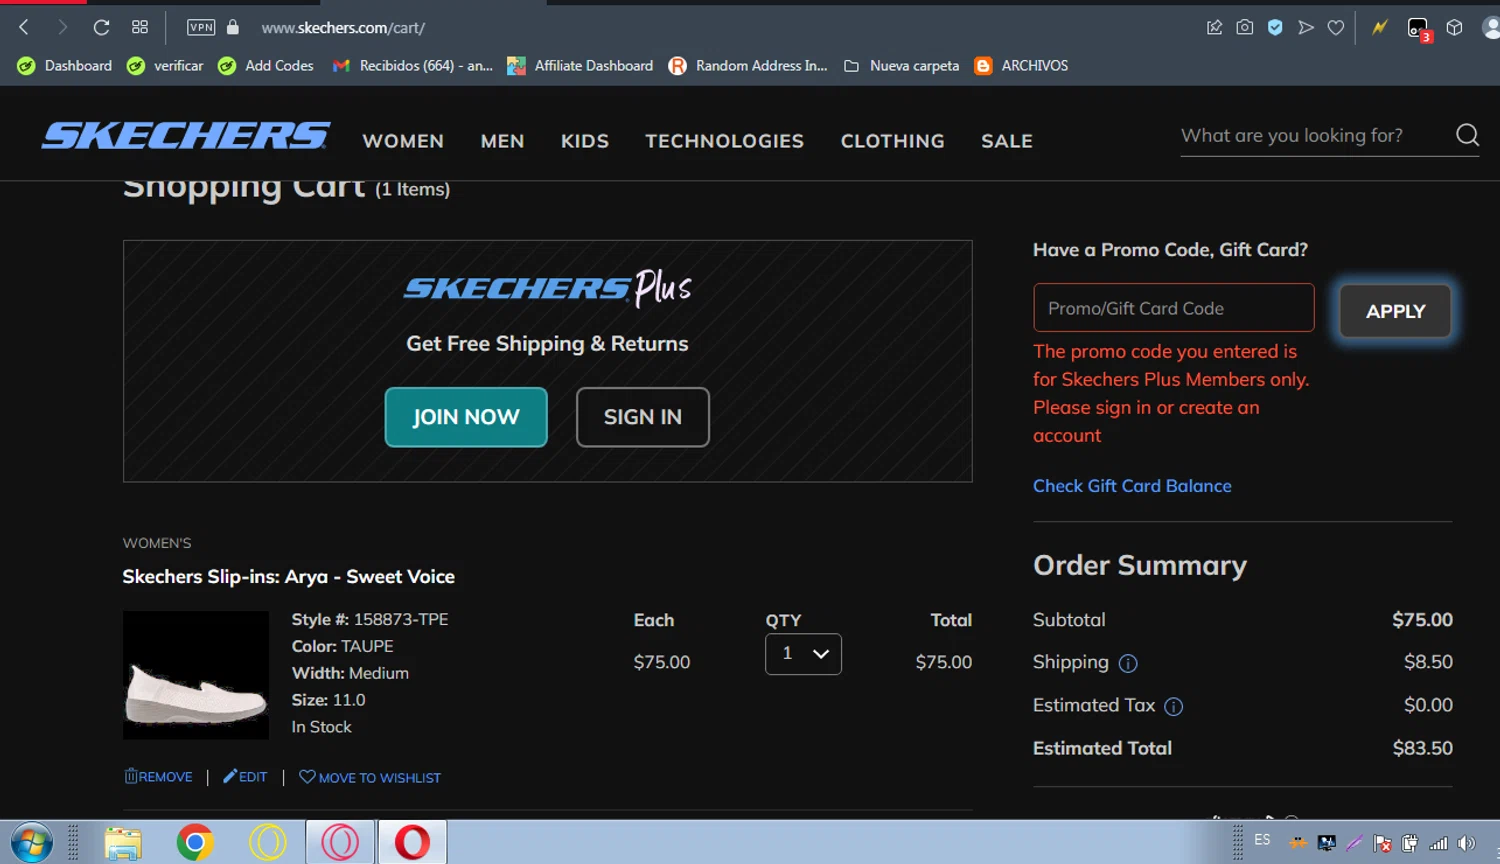Open the Affiliate Dashboard bookmark

coord(580,65)
